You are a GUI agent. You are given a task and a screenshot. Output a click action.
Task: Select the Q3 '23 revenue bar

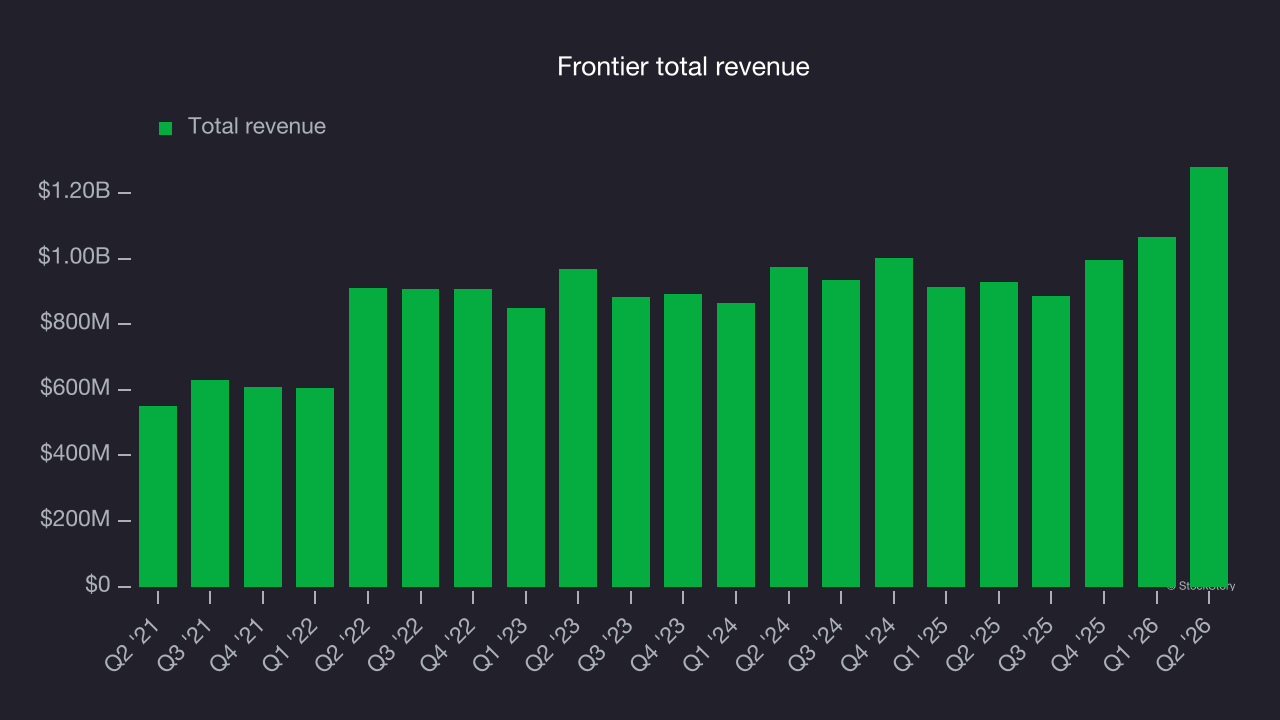(x=631, y=442)
